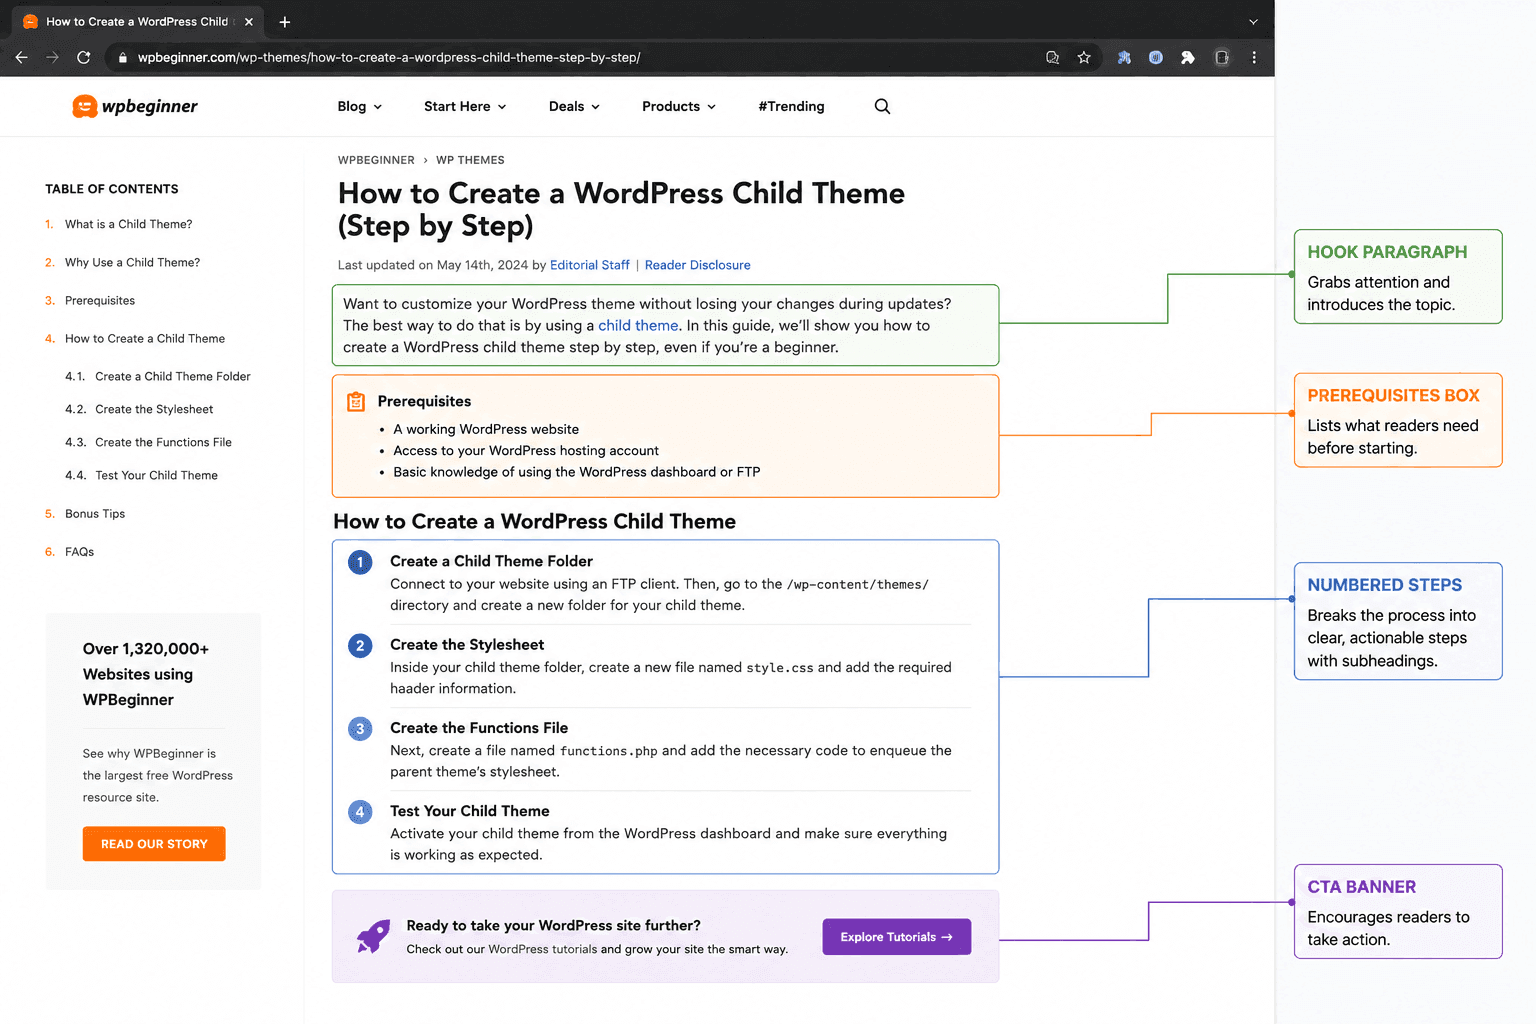Image resolution: width=1536 pixels, height=1024 pixels.
Task: Click the tab search chevron at top right
Action: click(1253, 21)
